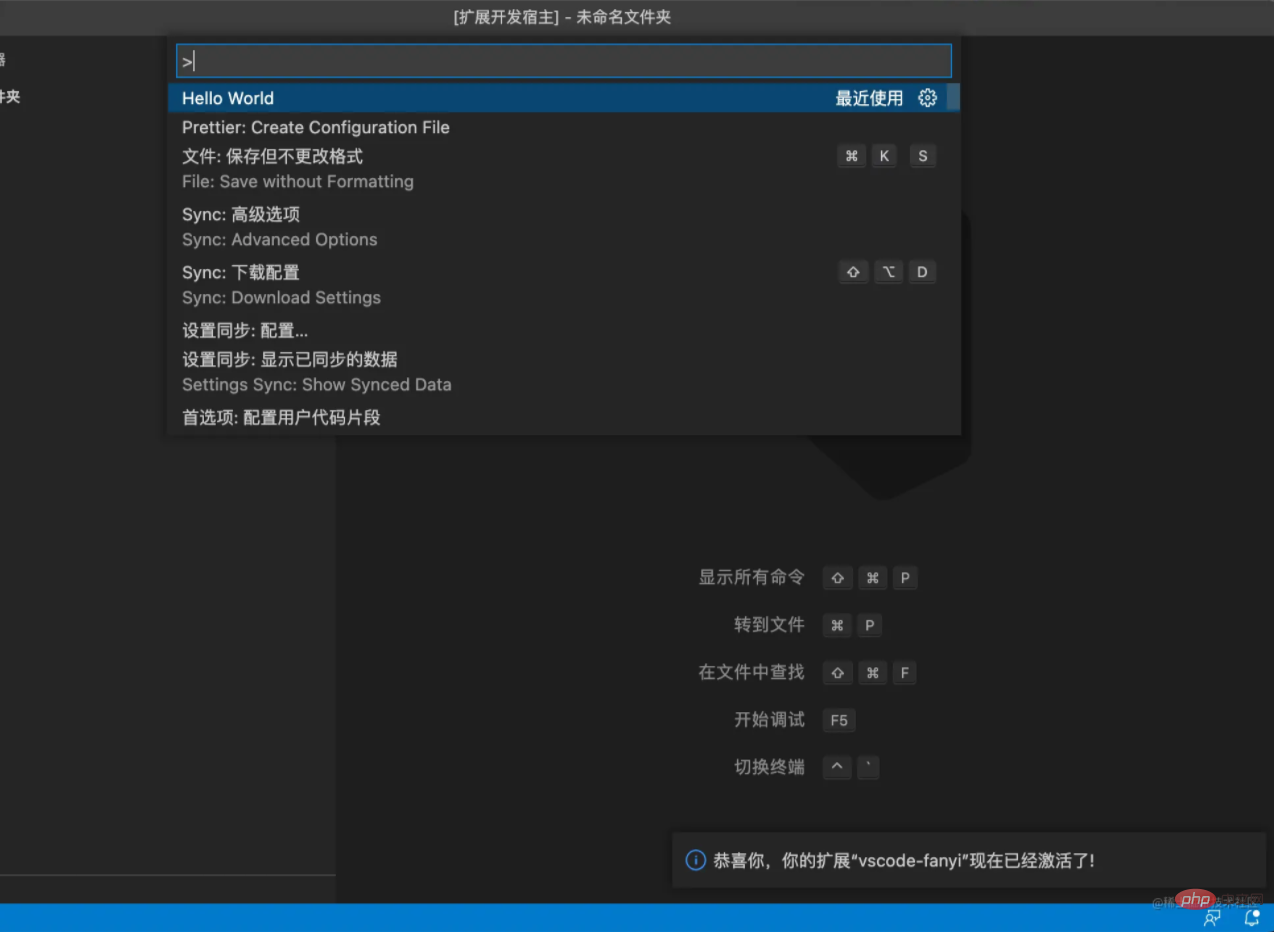Click the gear icon beside Hello World
1274x932 pixels.
(x=927, y=98)
